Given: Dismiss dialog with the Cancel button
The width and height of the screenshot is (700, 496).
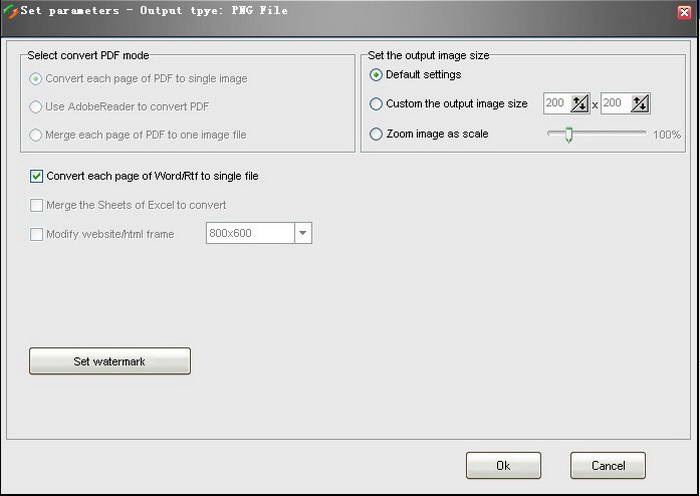Looking at the screenshot, I should coord(608,466).
